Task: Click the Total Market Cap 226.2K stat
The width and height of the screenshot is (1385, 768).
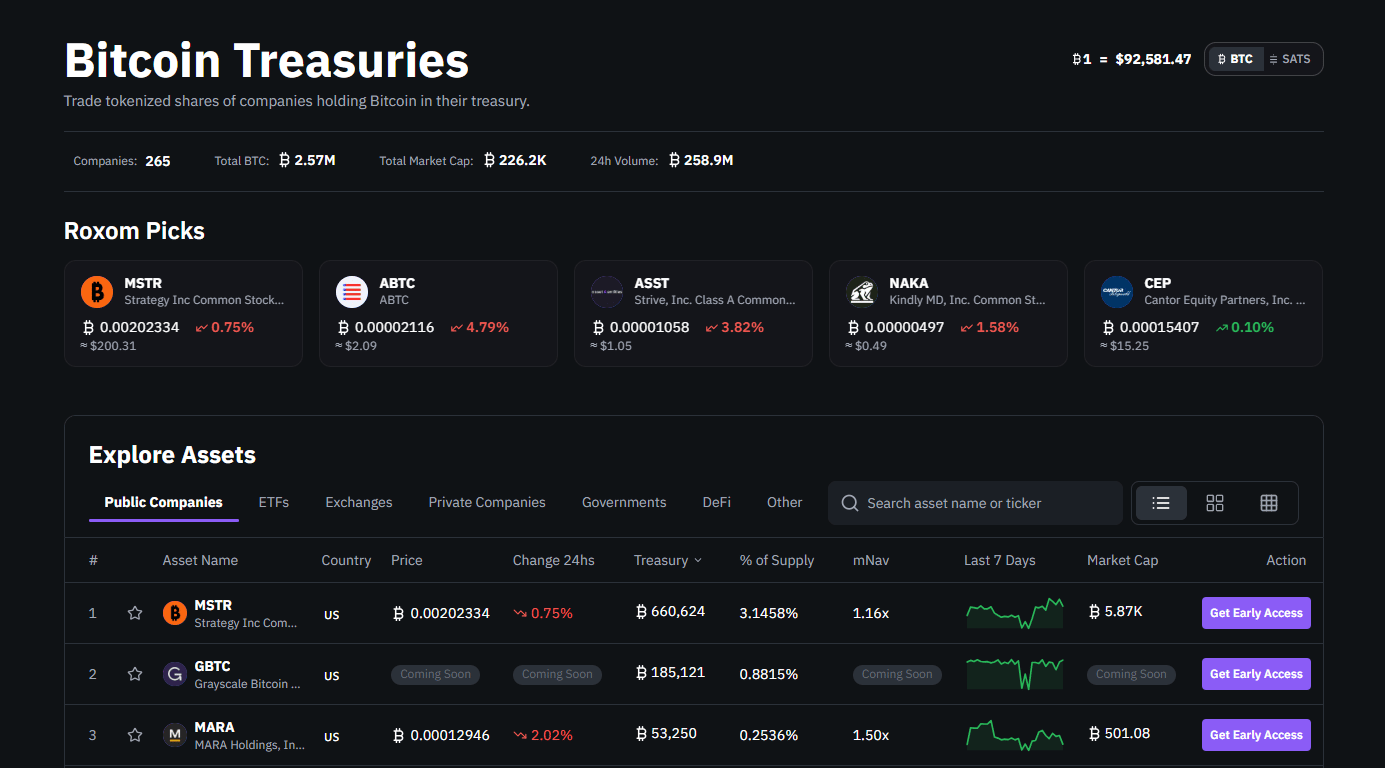Action: pyautogui.click(x=463, y=160)
